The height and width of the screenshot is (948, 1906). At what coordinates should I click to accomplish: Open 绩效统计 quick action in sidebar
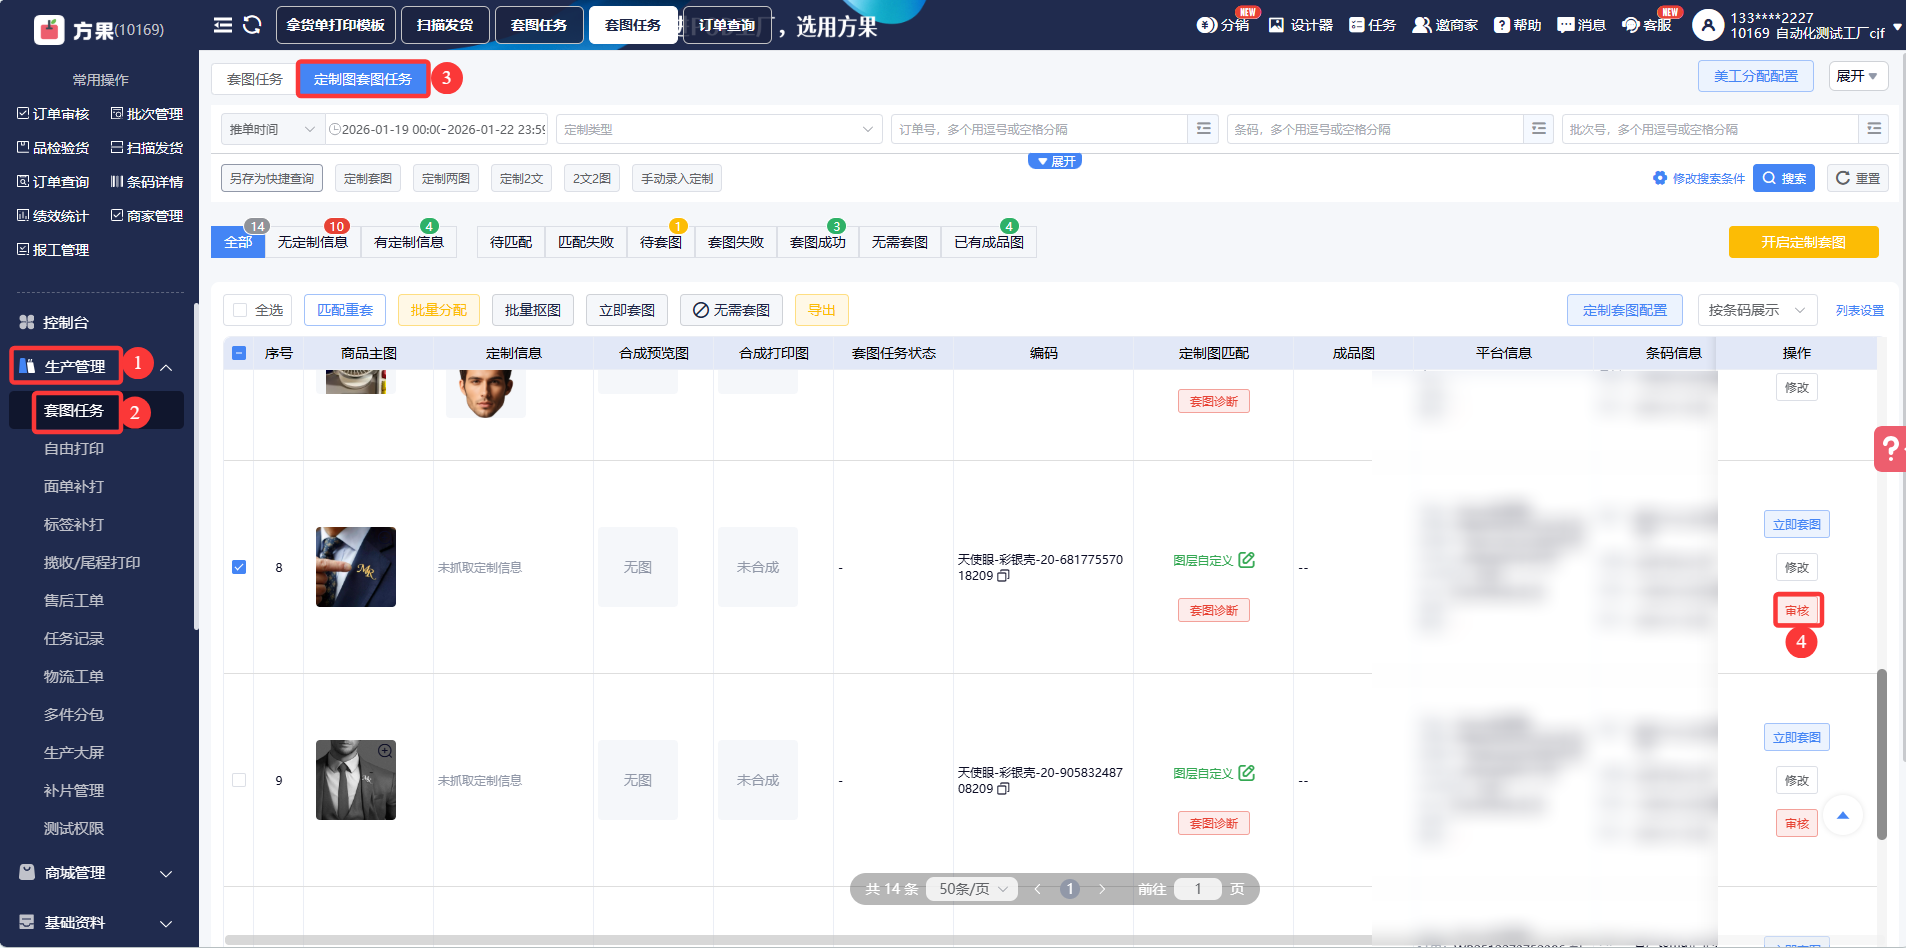[53, 216]
